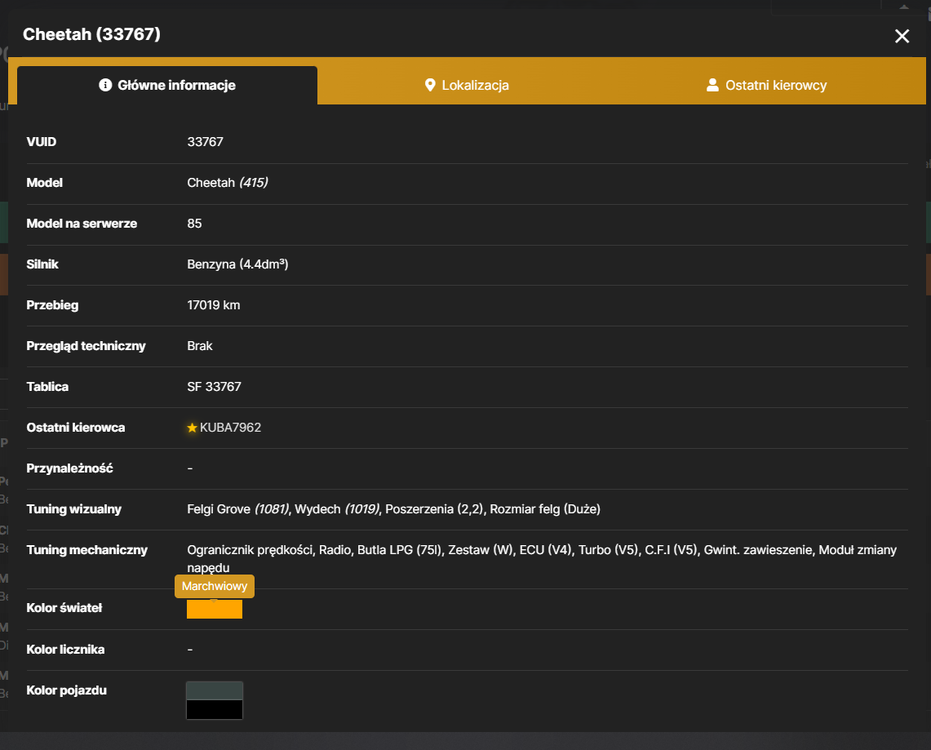Click the Przynależność row label

coord(69,469)
